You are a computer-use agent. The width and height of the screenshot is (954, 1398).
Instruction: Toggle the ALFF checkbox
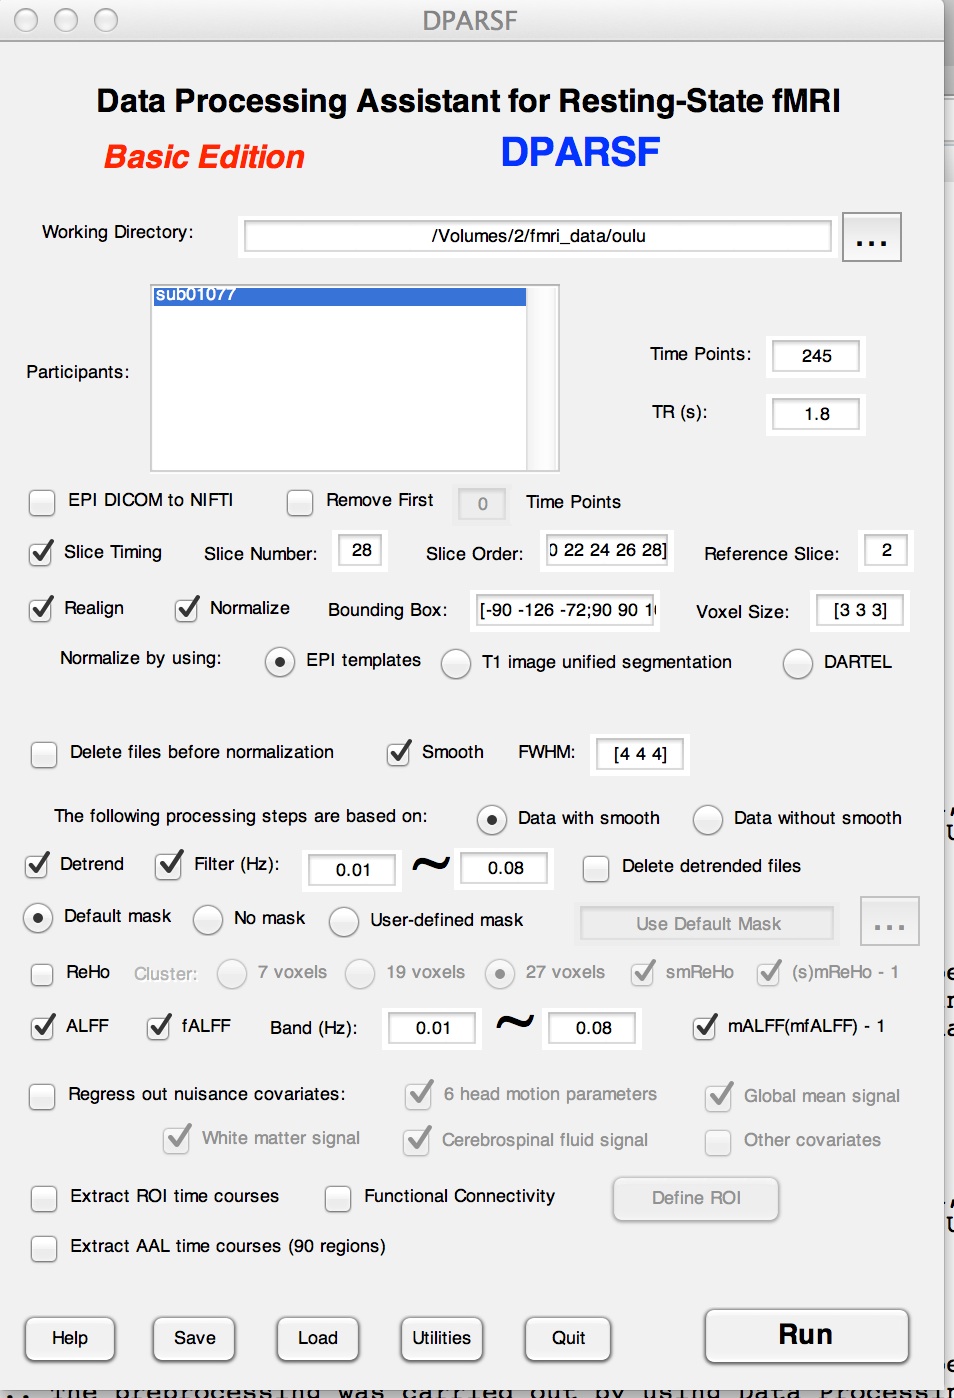click(43, 1027)
